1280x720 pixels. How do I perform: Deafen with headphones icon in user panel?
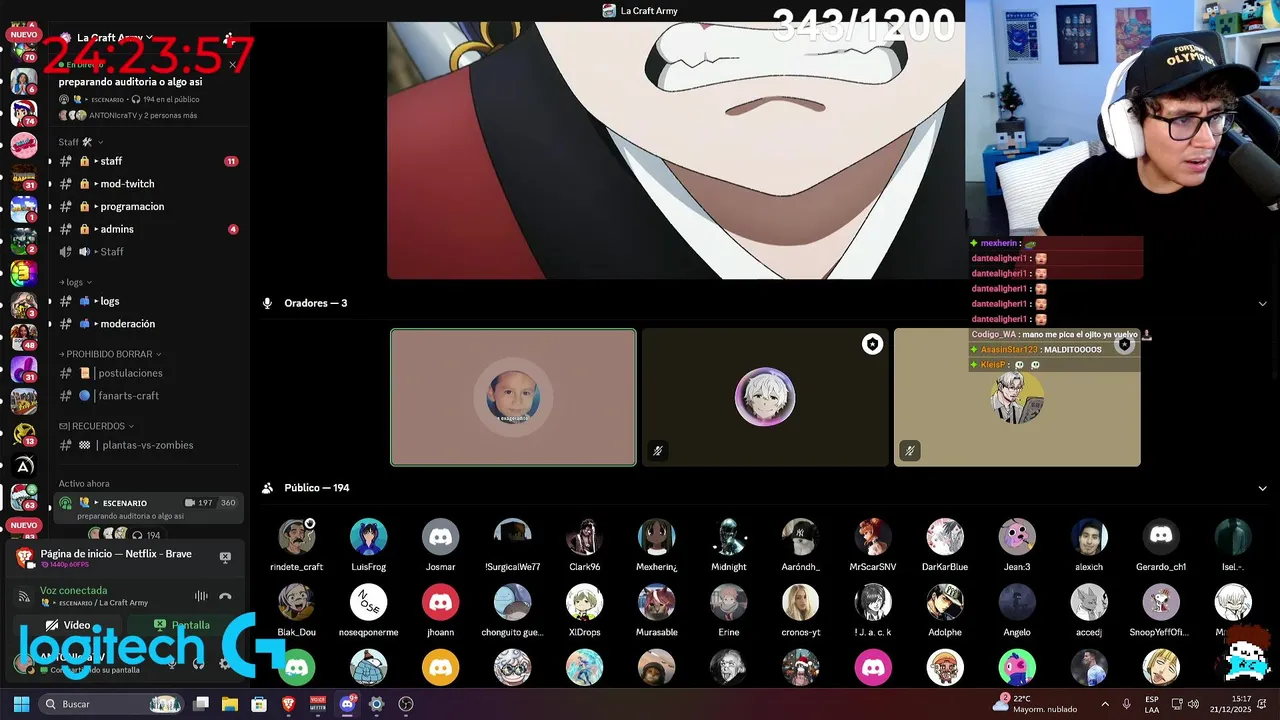198,663
